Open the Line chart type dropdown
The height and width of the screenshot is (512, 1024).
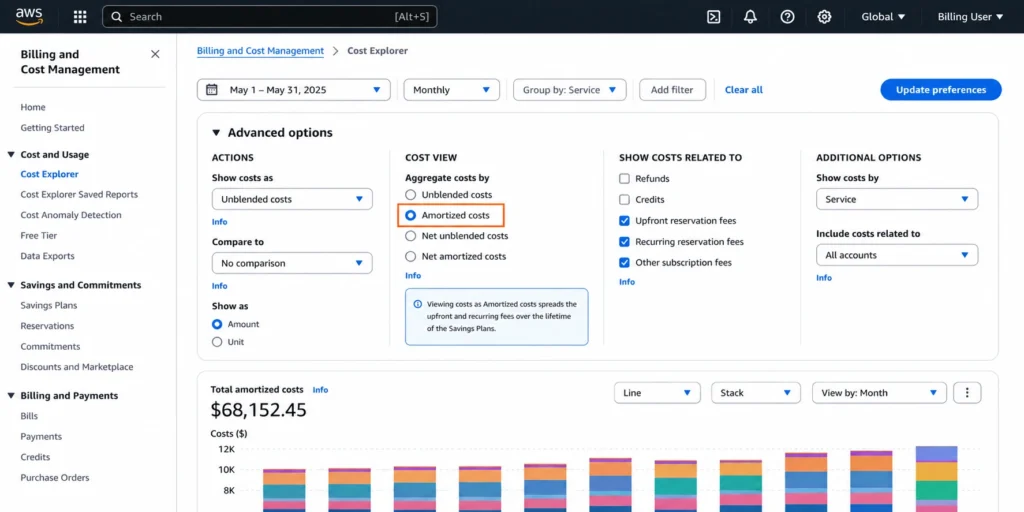click(x=657, y=392)
